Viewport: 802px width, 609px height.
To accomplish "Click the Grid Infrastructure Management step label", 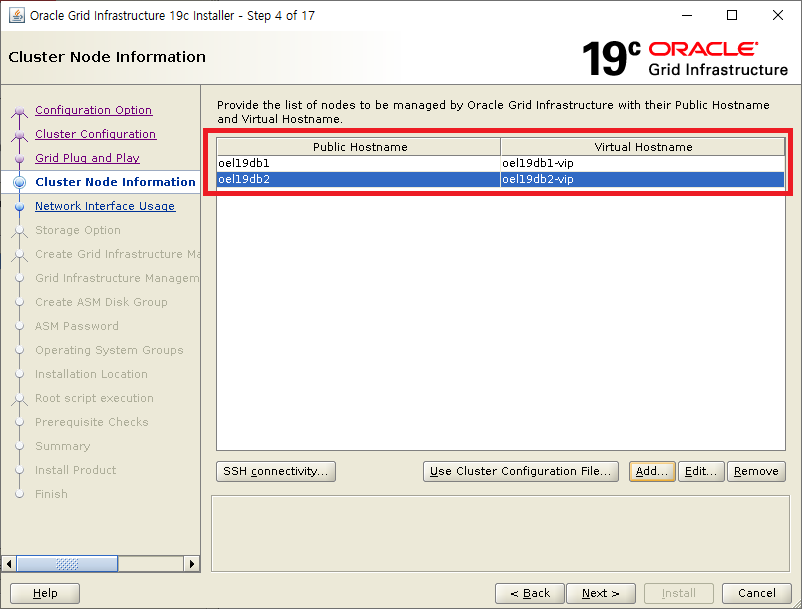I will tap(117, 278).
